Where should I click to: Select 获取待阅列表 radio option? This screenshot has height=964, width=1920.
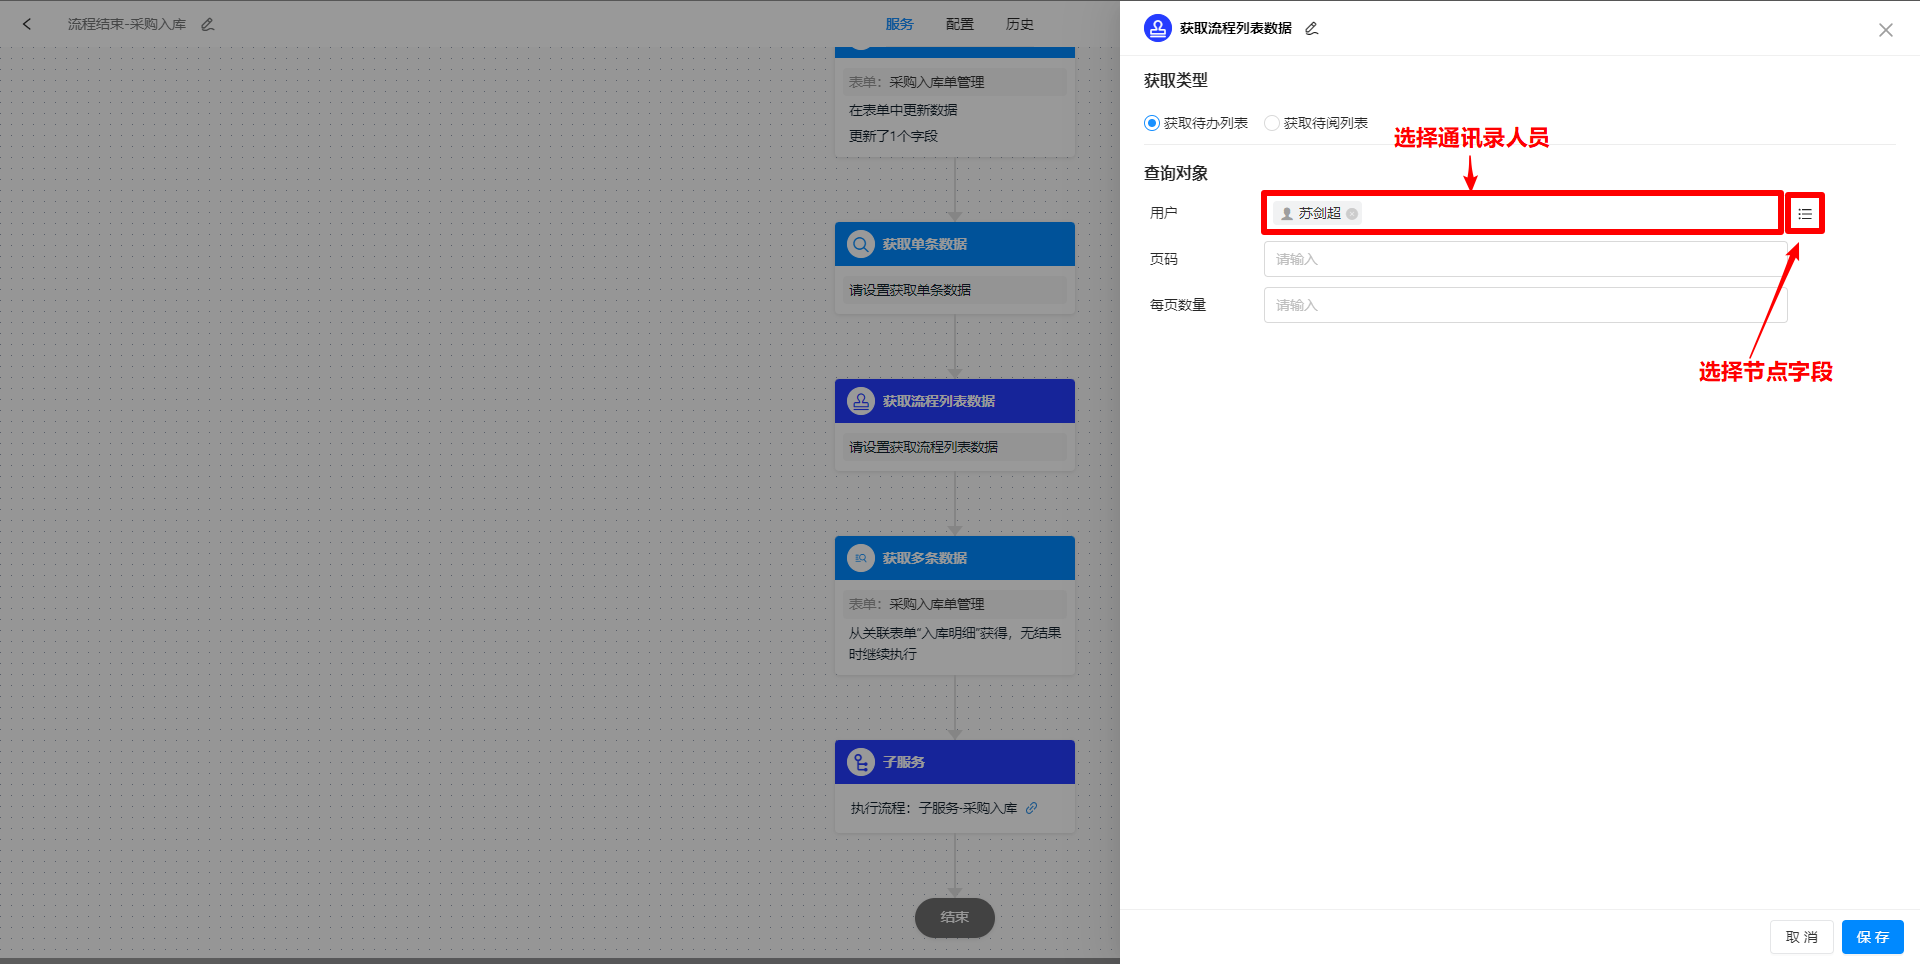1271,123
